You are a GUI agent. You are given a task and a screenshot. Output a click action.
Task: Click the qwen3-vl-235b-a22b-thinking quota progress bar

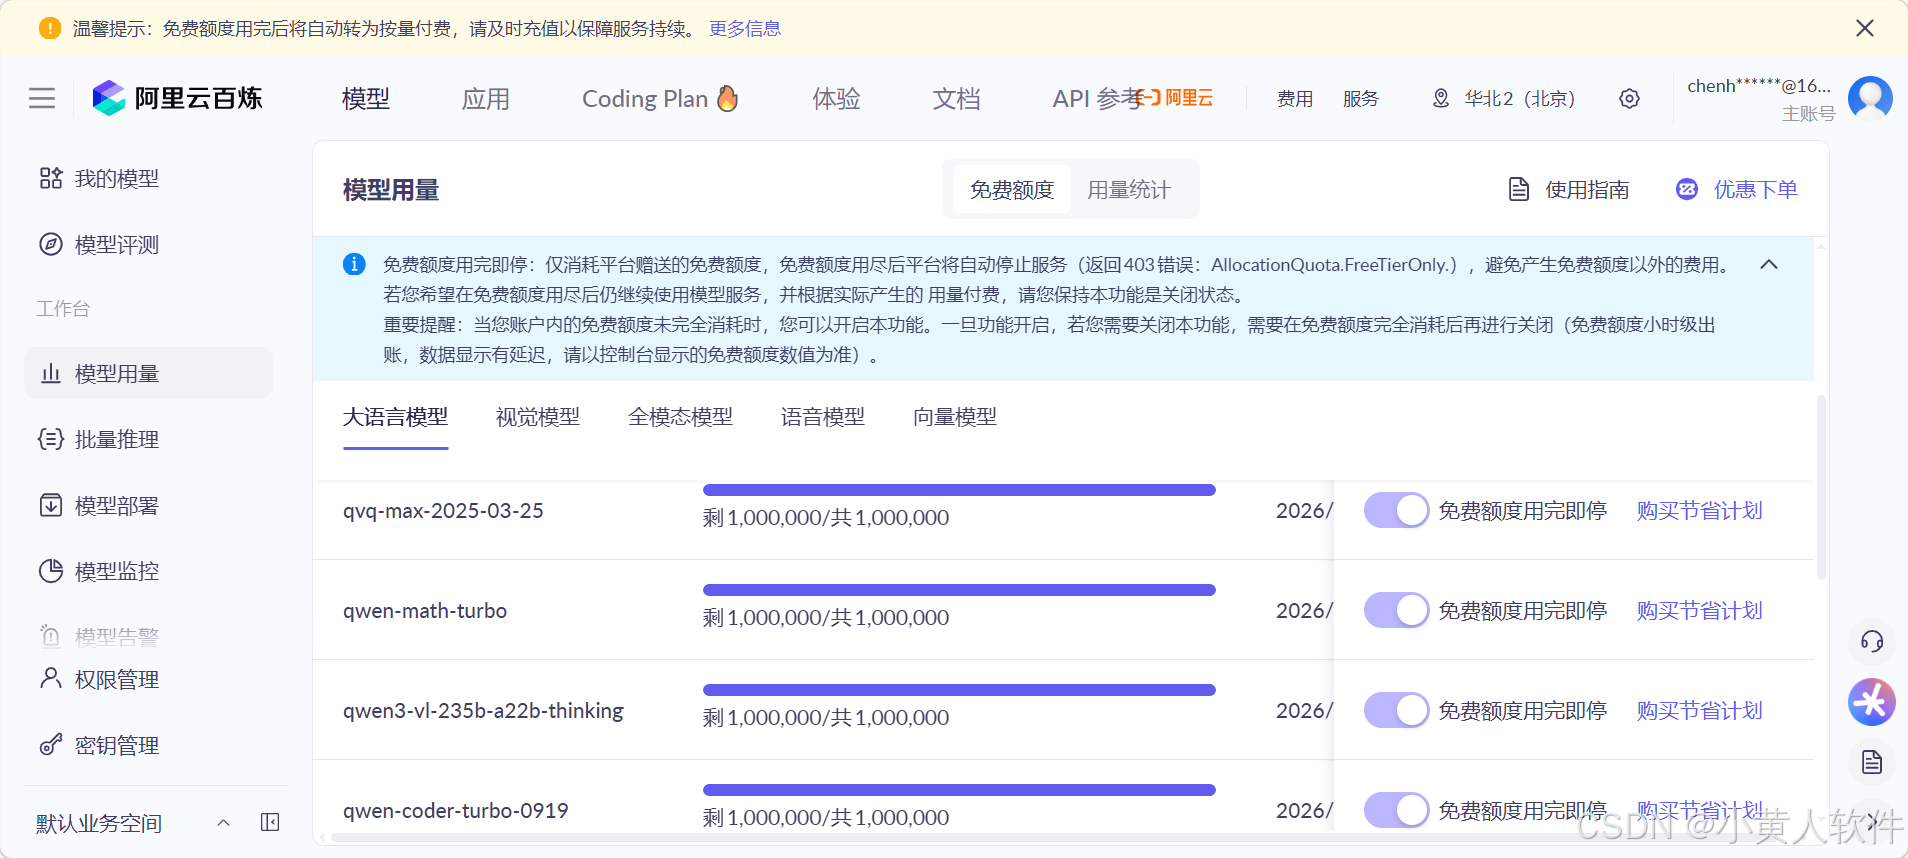959,690
